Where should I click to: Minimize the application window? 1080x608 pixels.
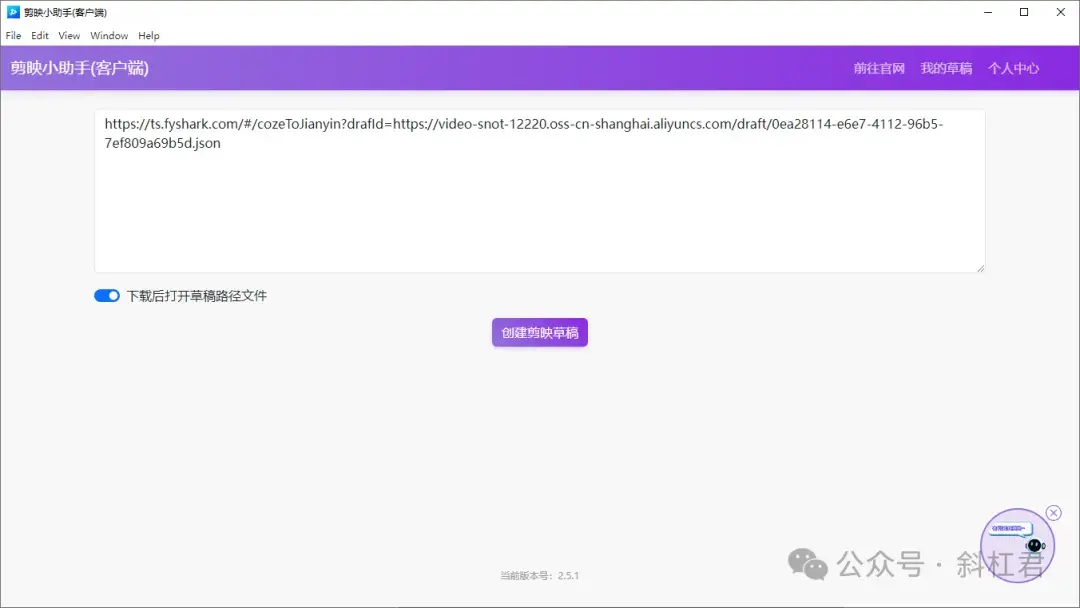click(x=988, y=12)
